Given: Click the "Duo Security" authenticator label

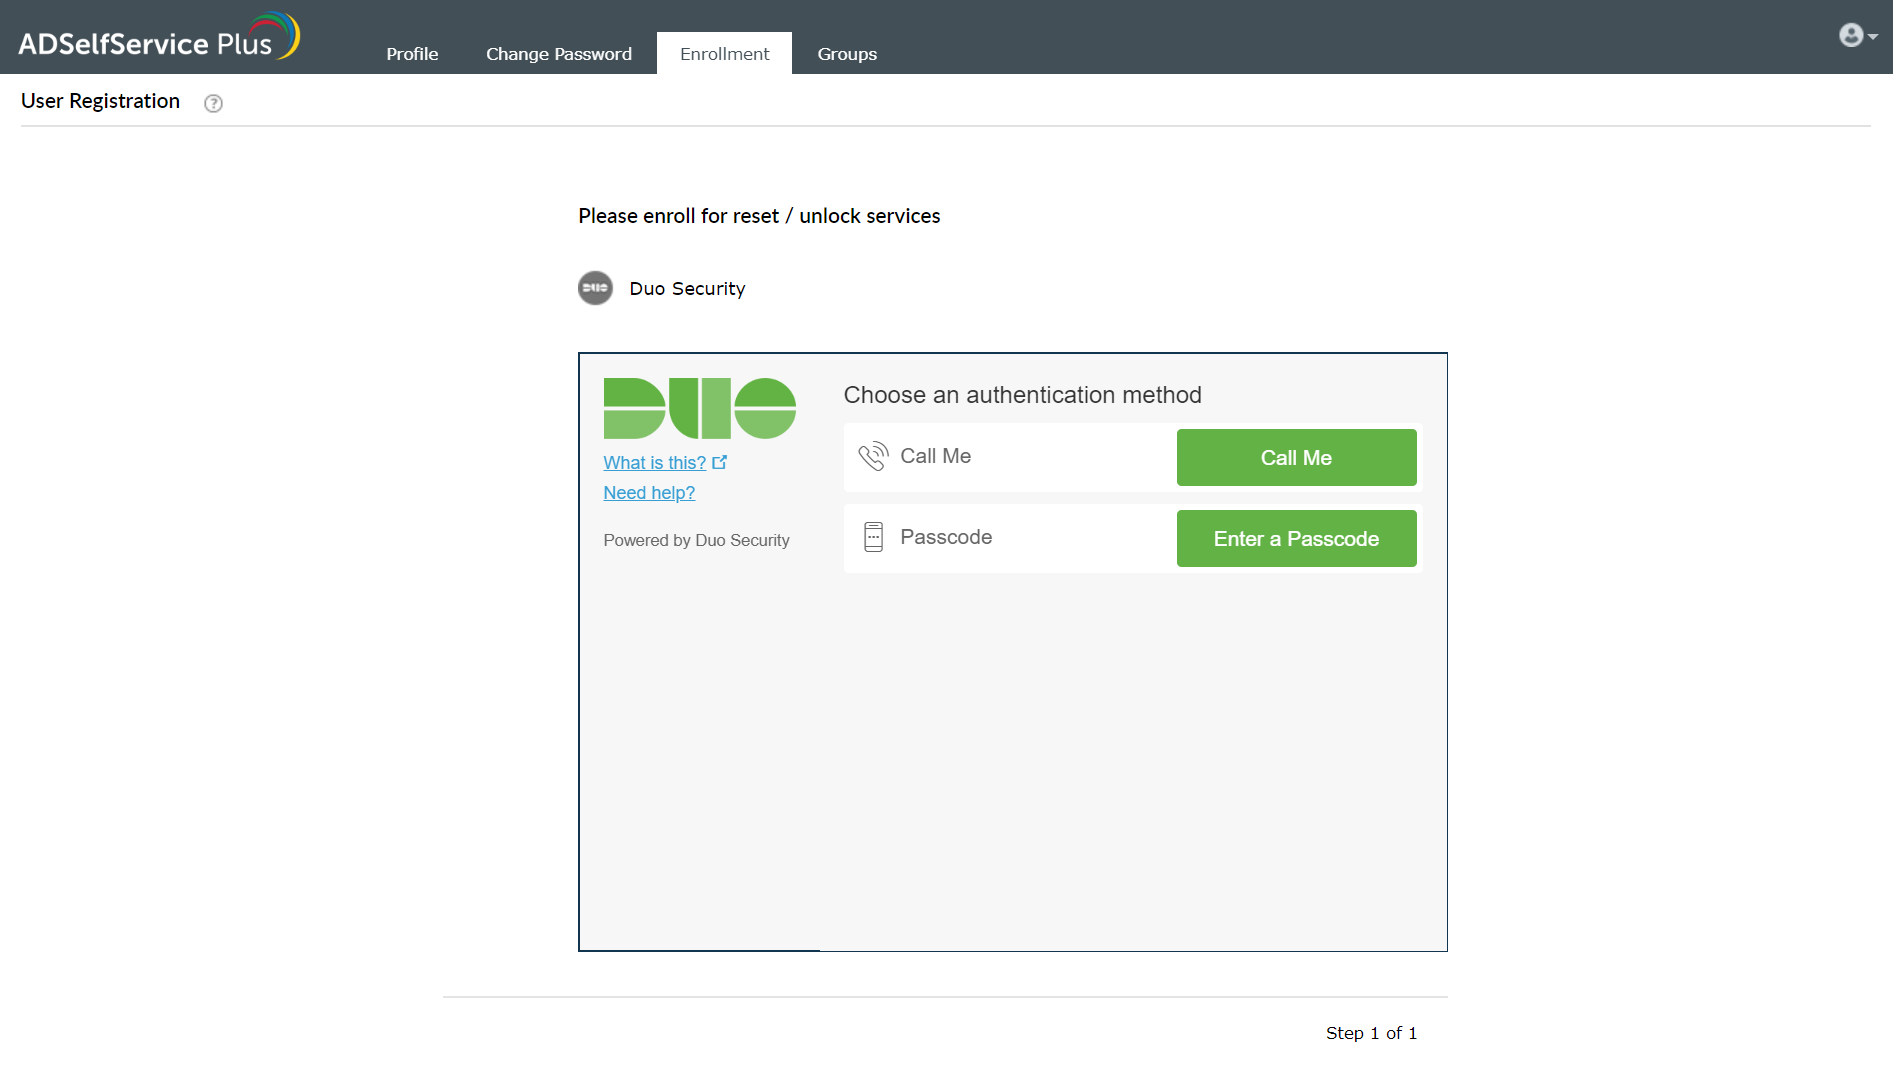Looking at the screenshot, I should pos(687,289).
